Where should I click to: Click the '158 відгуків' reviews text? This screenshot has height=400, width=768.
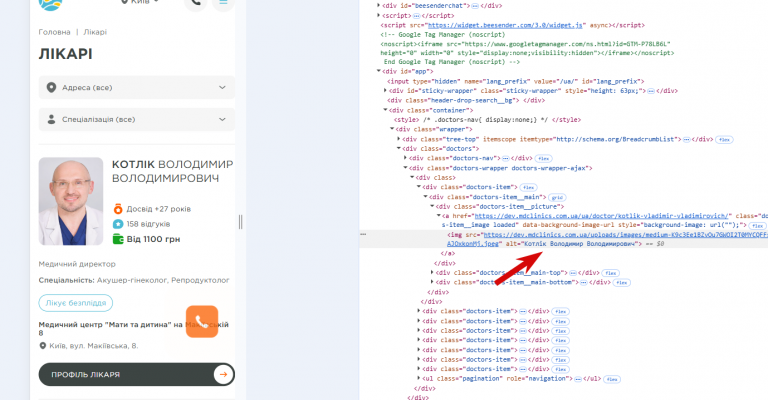[148, 224]
